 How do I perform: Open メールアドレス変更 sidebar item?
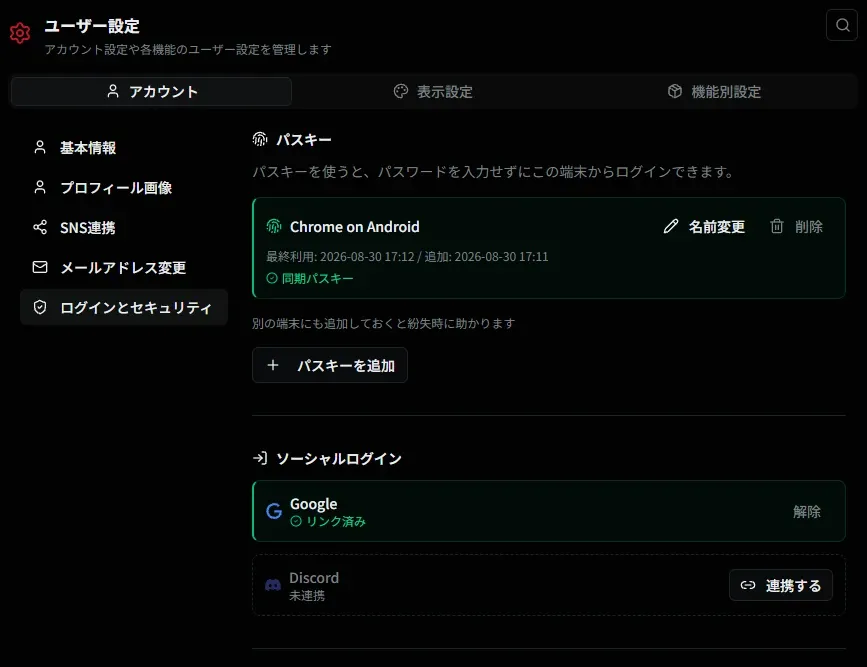[124, 268]
